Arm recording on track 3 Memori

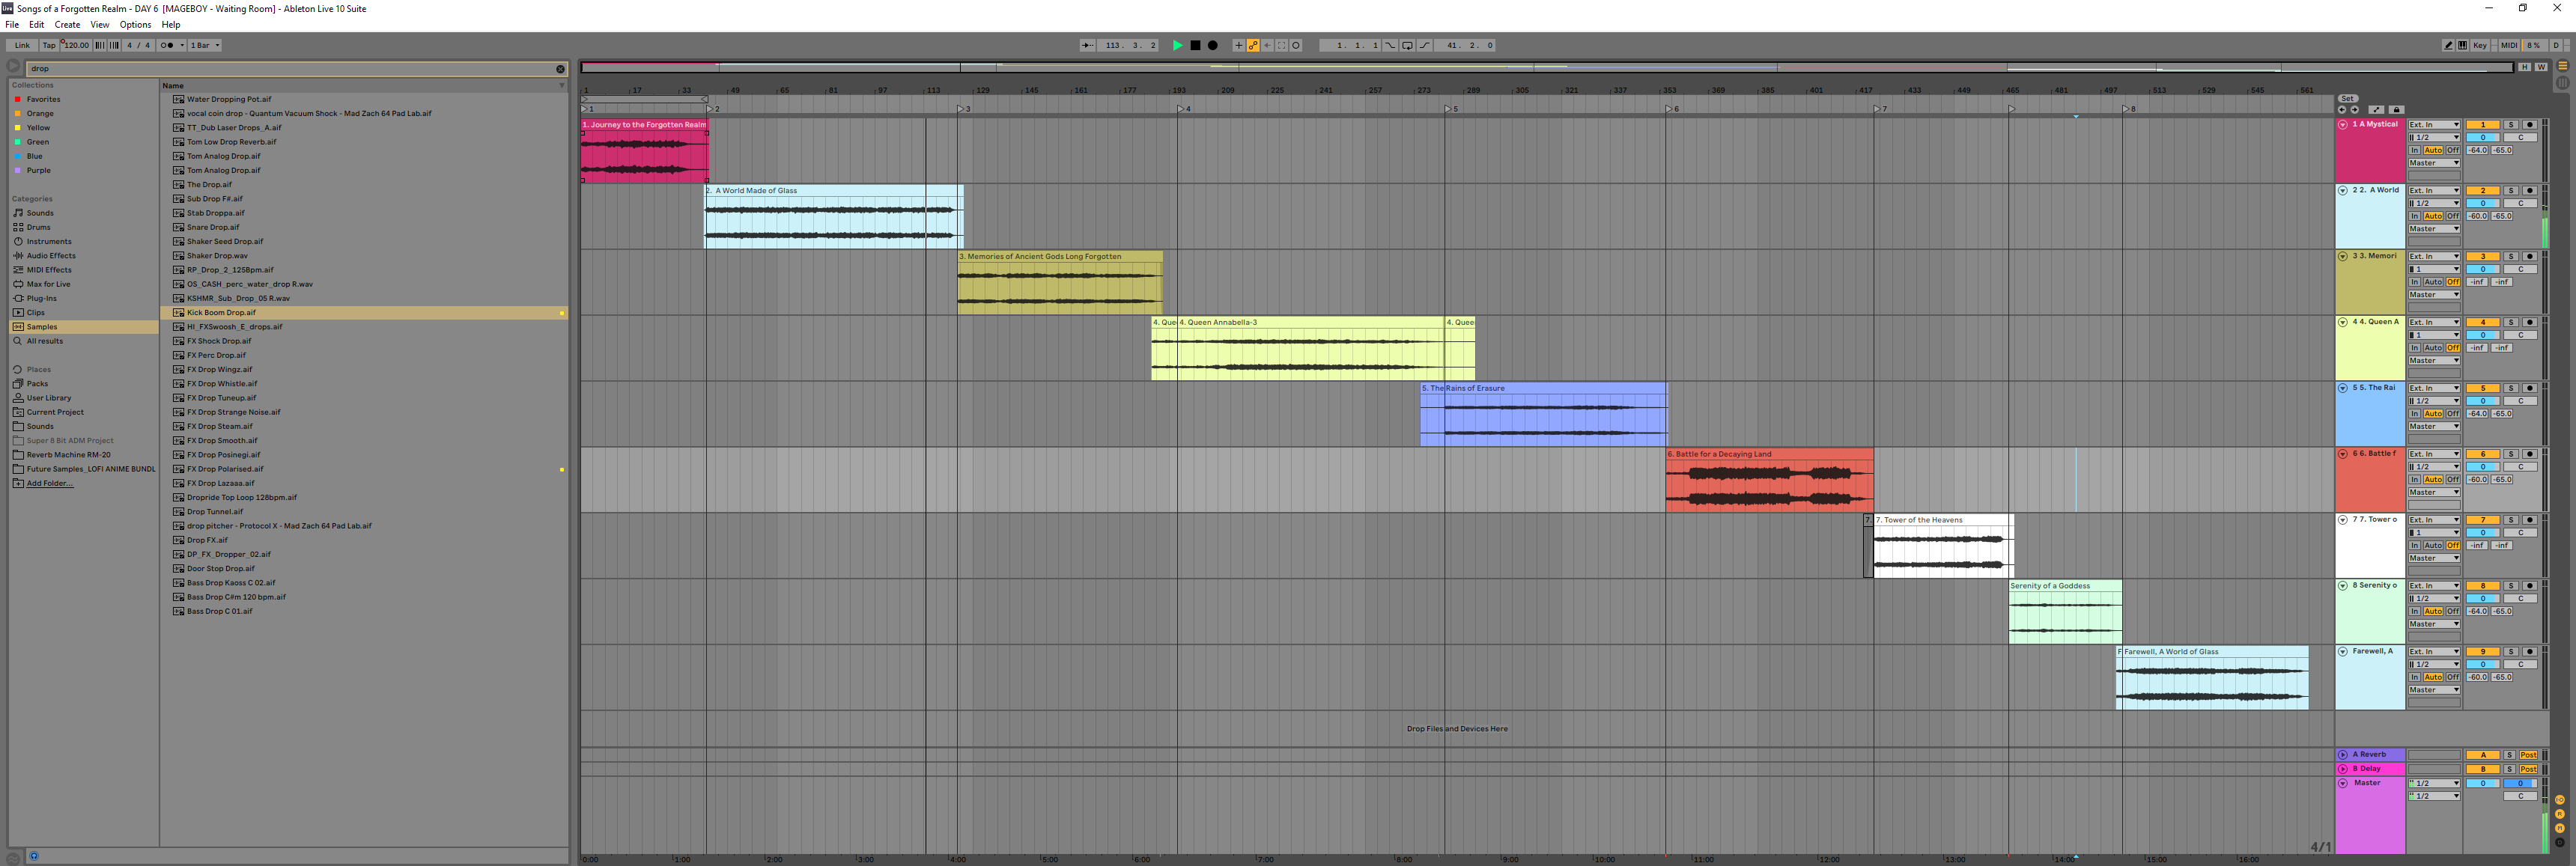click(2530, 257)
